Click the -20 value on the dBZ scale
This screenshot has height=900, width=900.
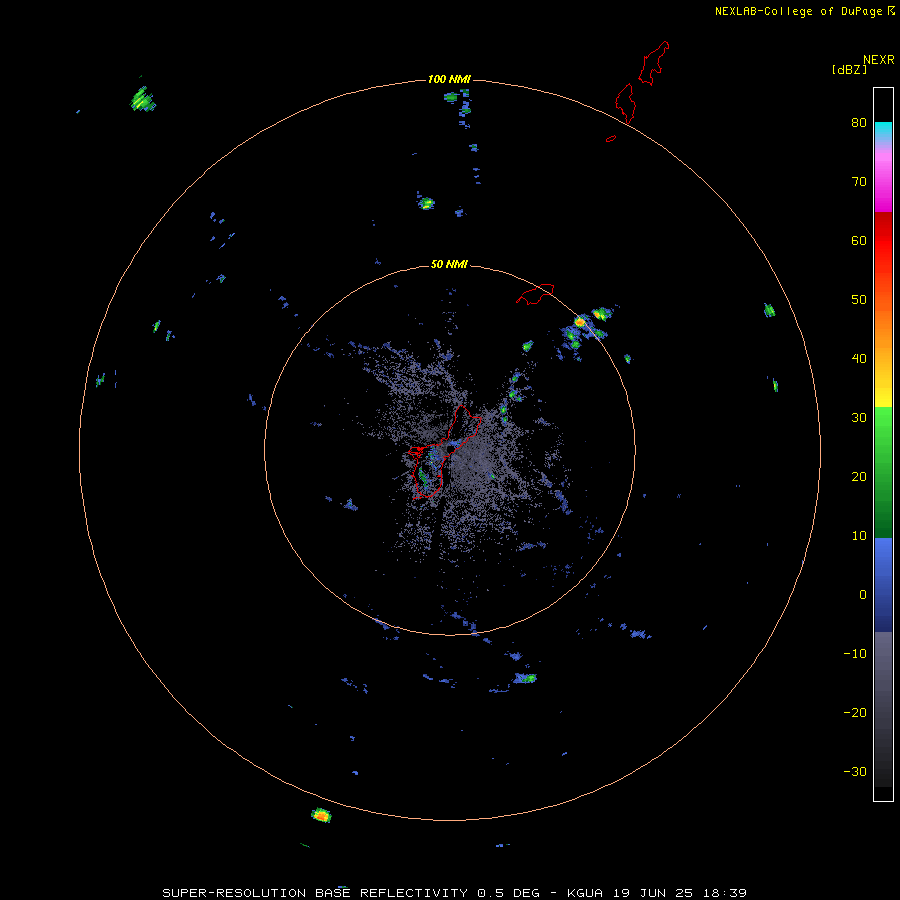(x=855, y=713)
